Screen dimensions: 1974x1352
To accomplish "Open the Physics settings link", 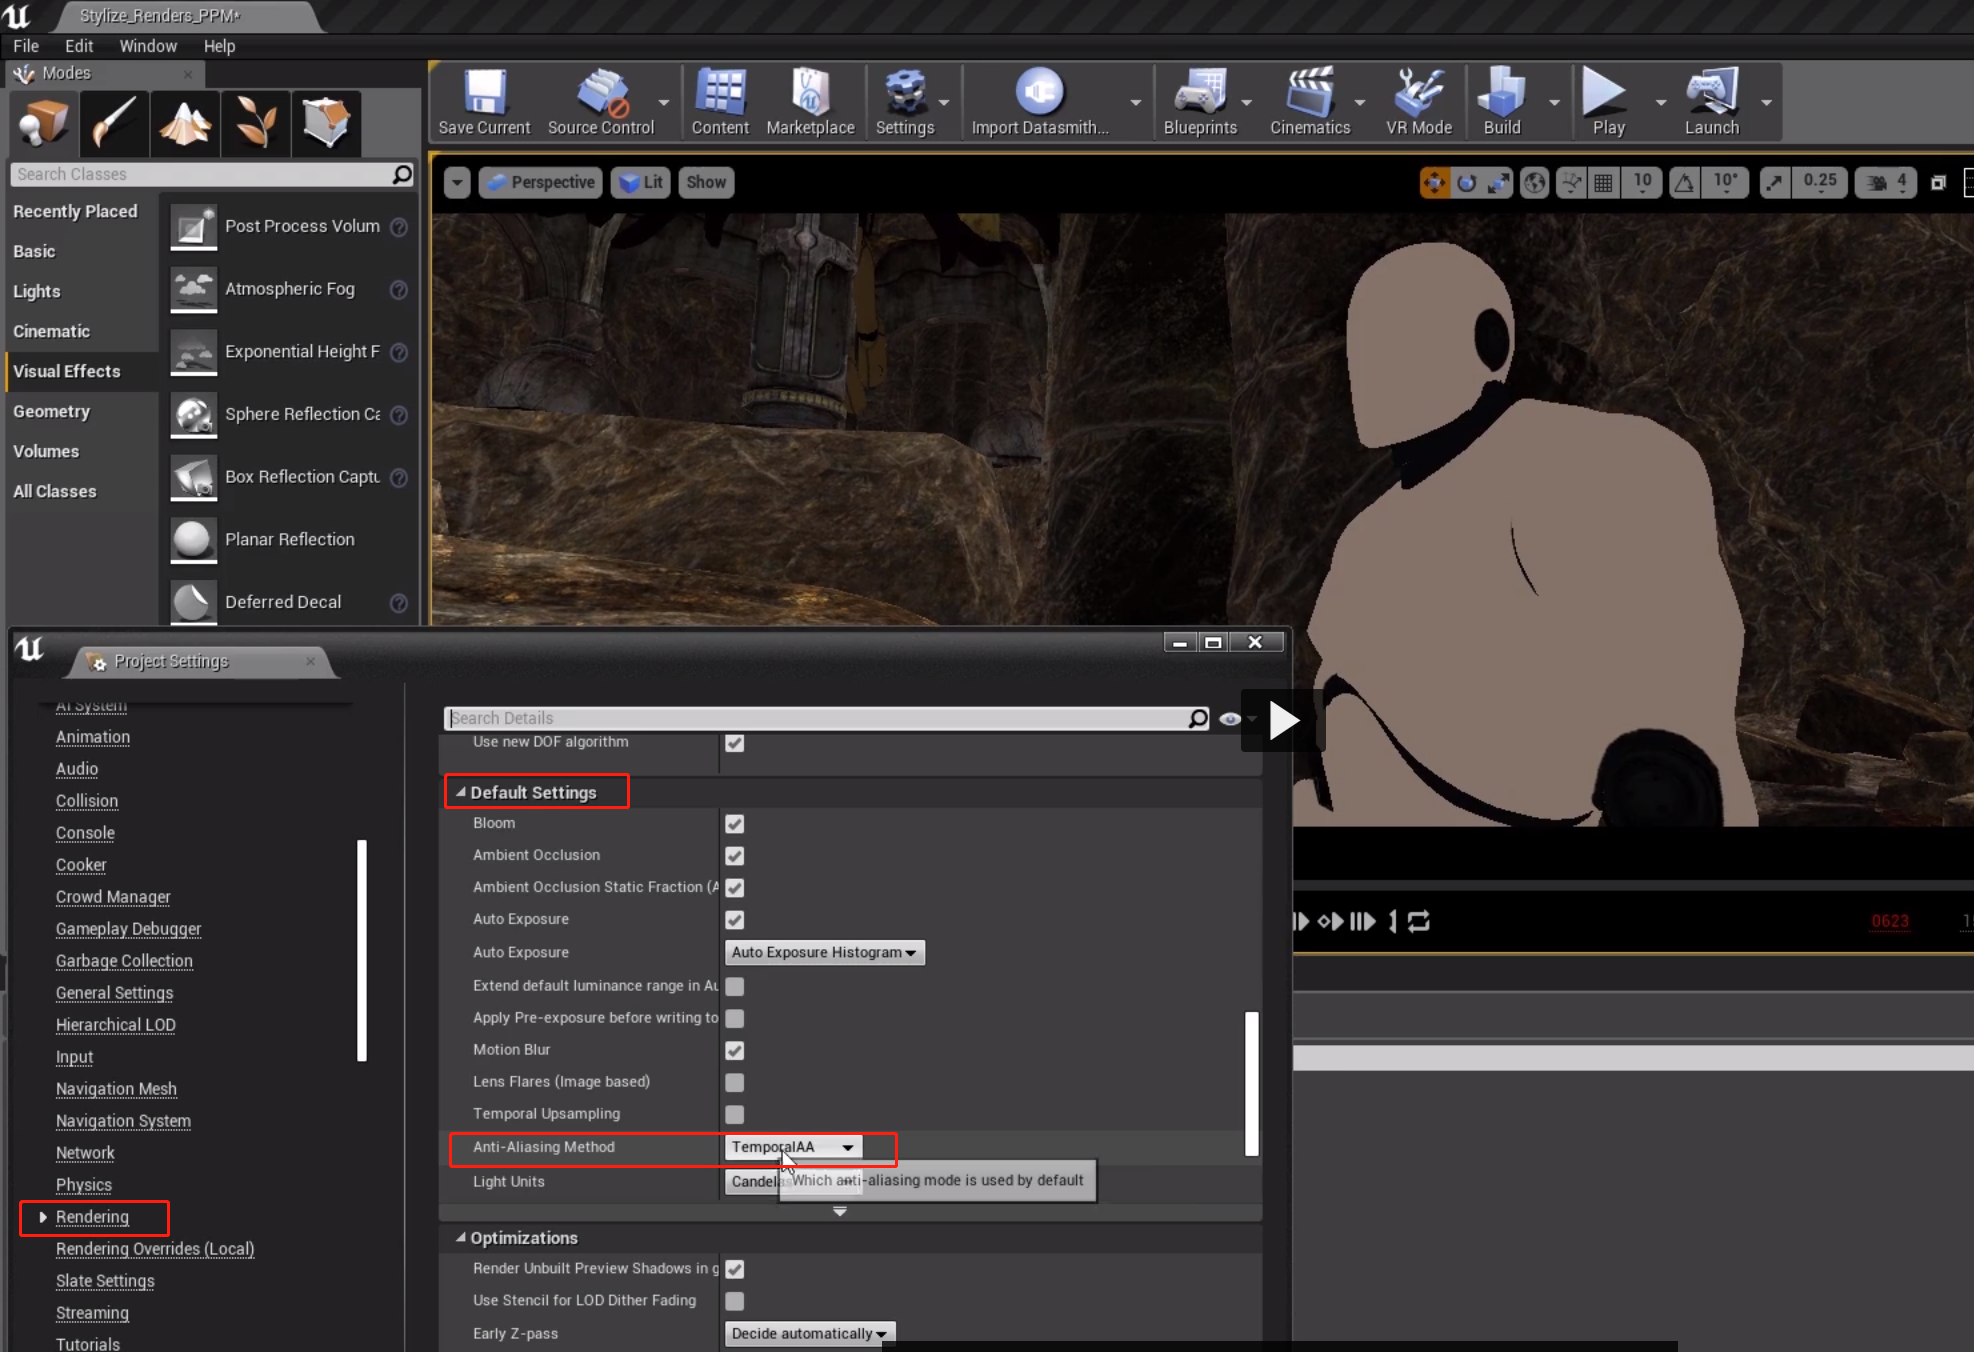I will pyautogui.click(x=84, y=1185).
